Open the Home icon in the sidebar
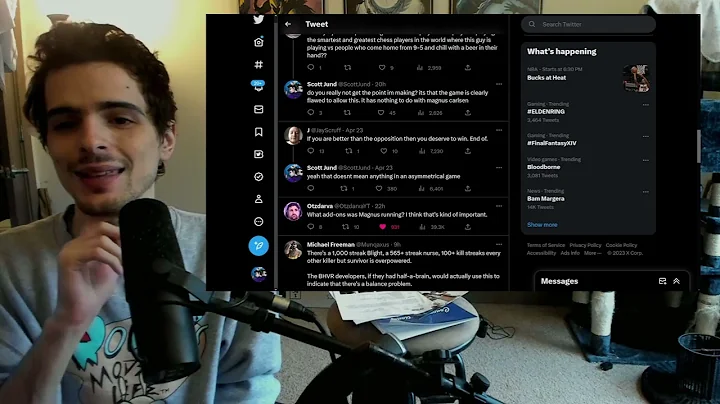Screen dimensions: 720x404 259,42
